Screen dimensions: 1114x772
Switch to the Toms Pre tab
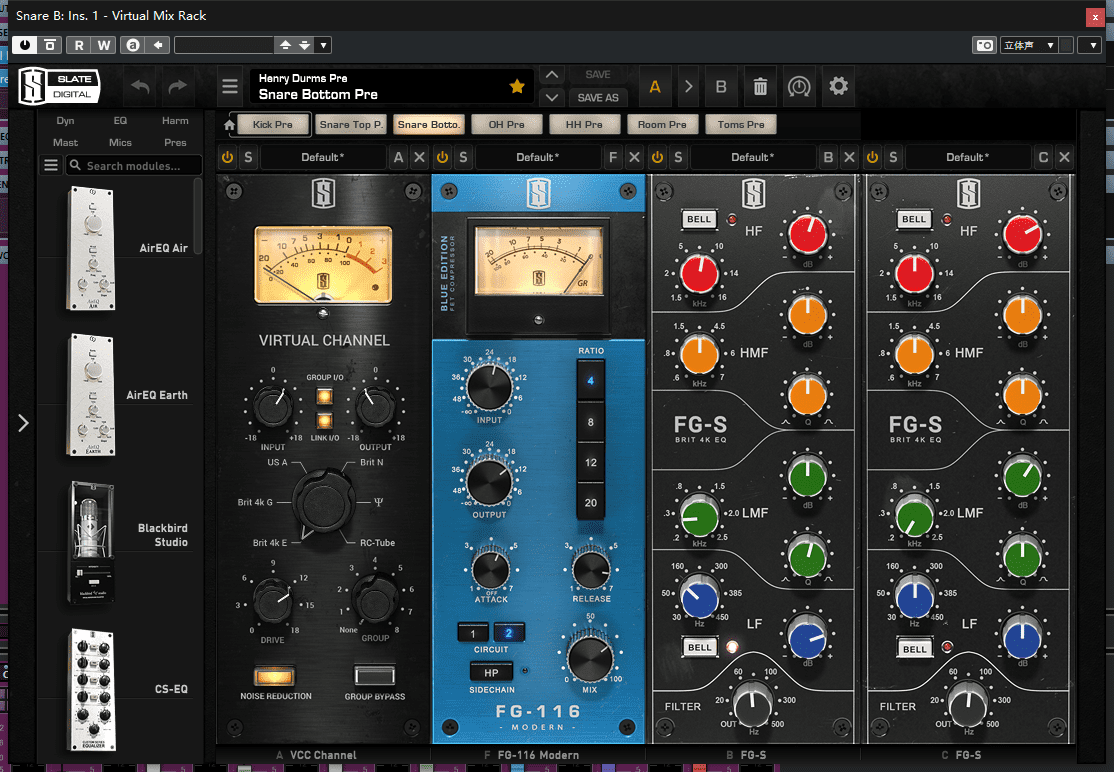click(741, 124)
